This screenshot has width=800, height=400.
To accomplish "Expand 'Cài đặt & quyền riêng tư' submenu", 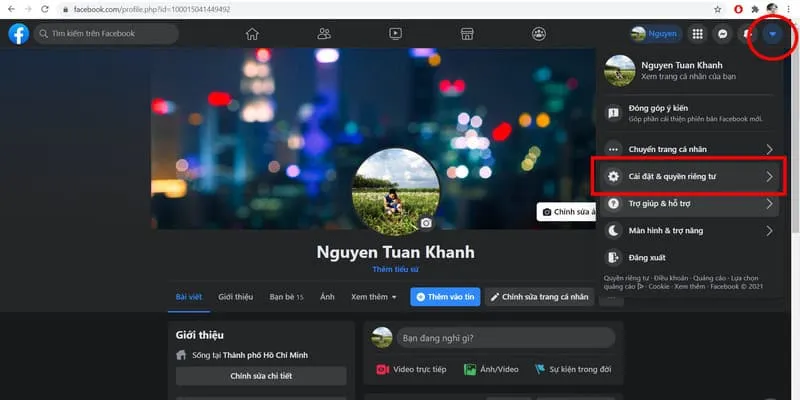I will (x=686, y=177).
